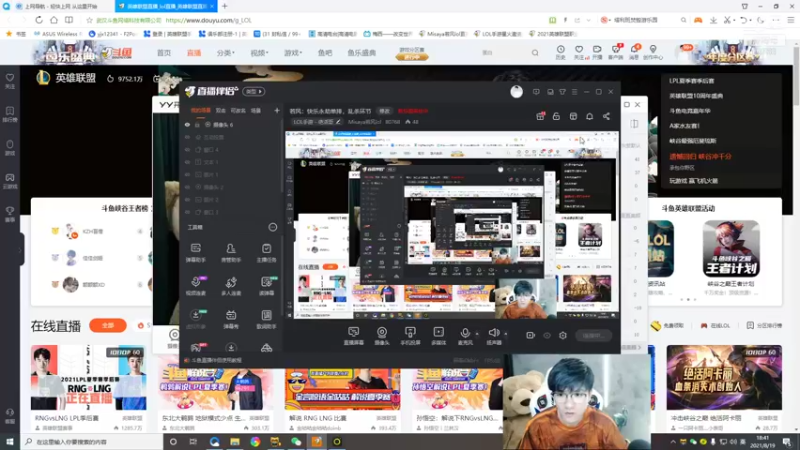
Task: Open 英雄联盟10周年盛典 link
Action: tap(696, 95)
